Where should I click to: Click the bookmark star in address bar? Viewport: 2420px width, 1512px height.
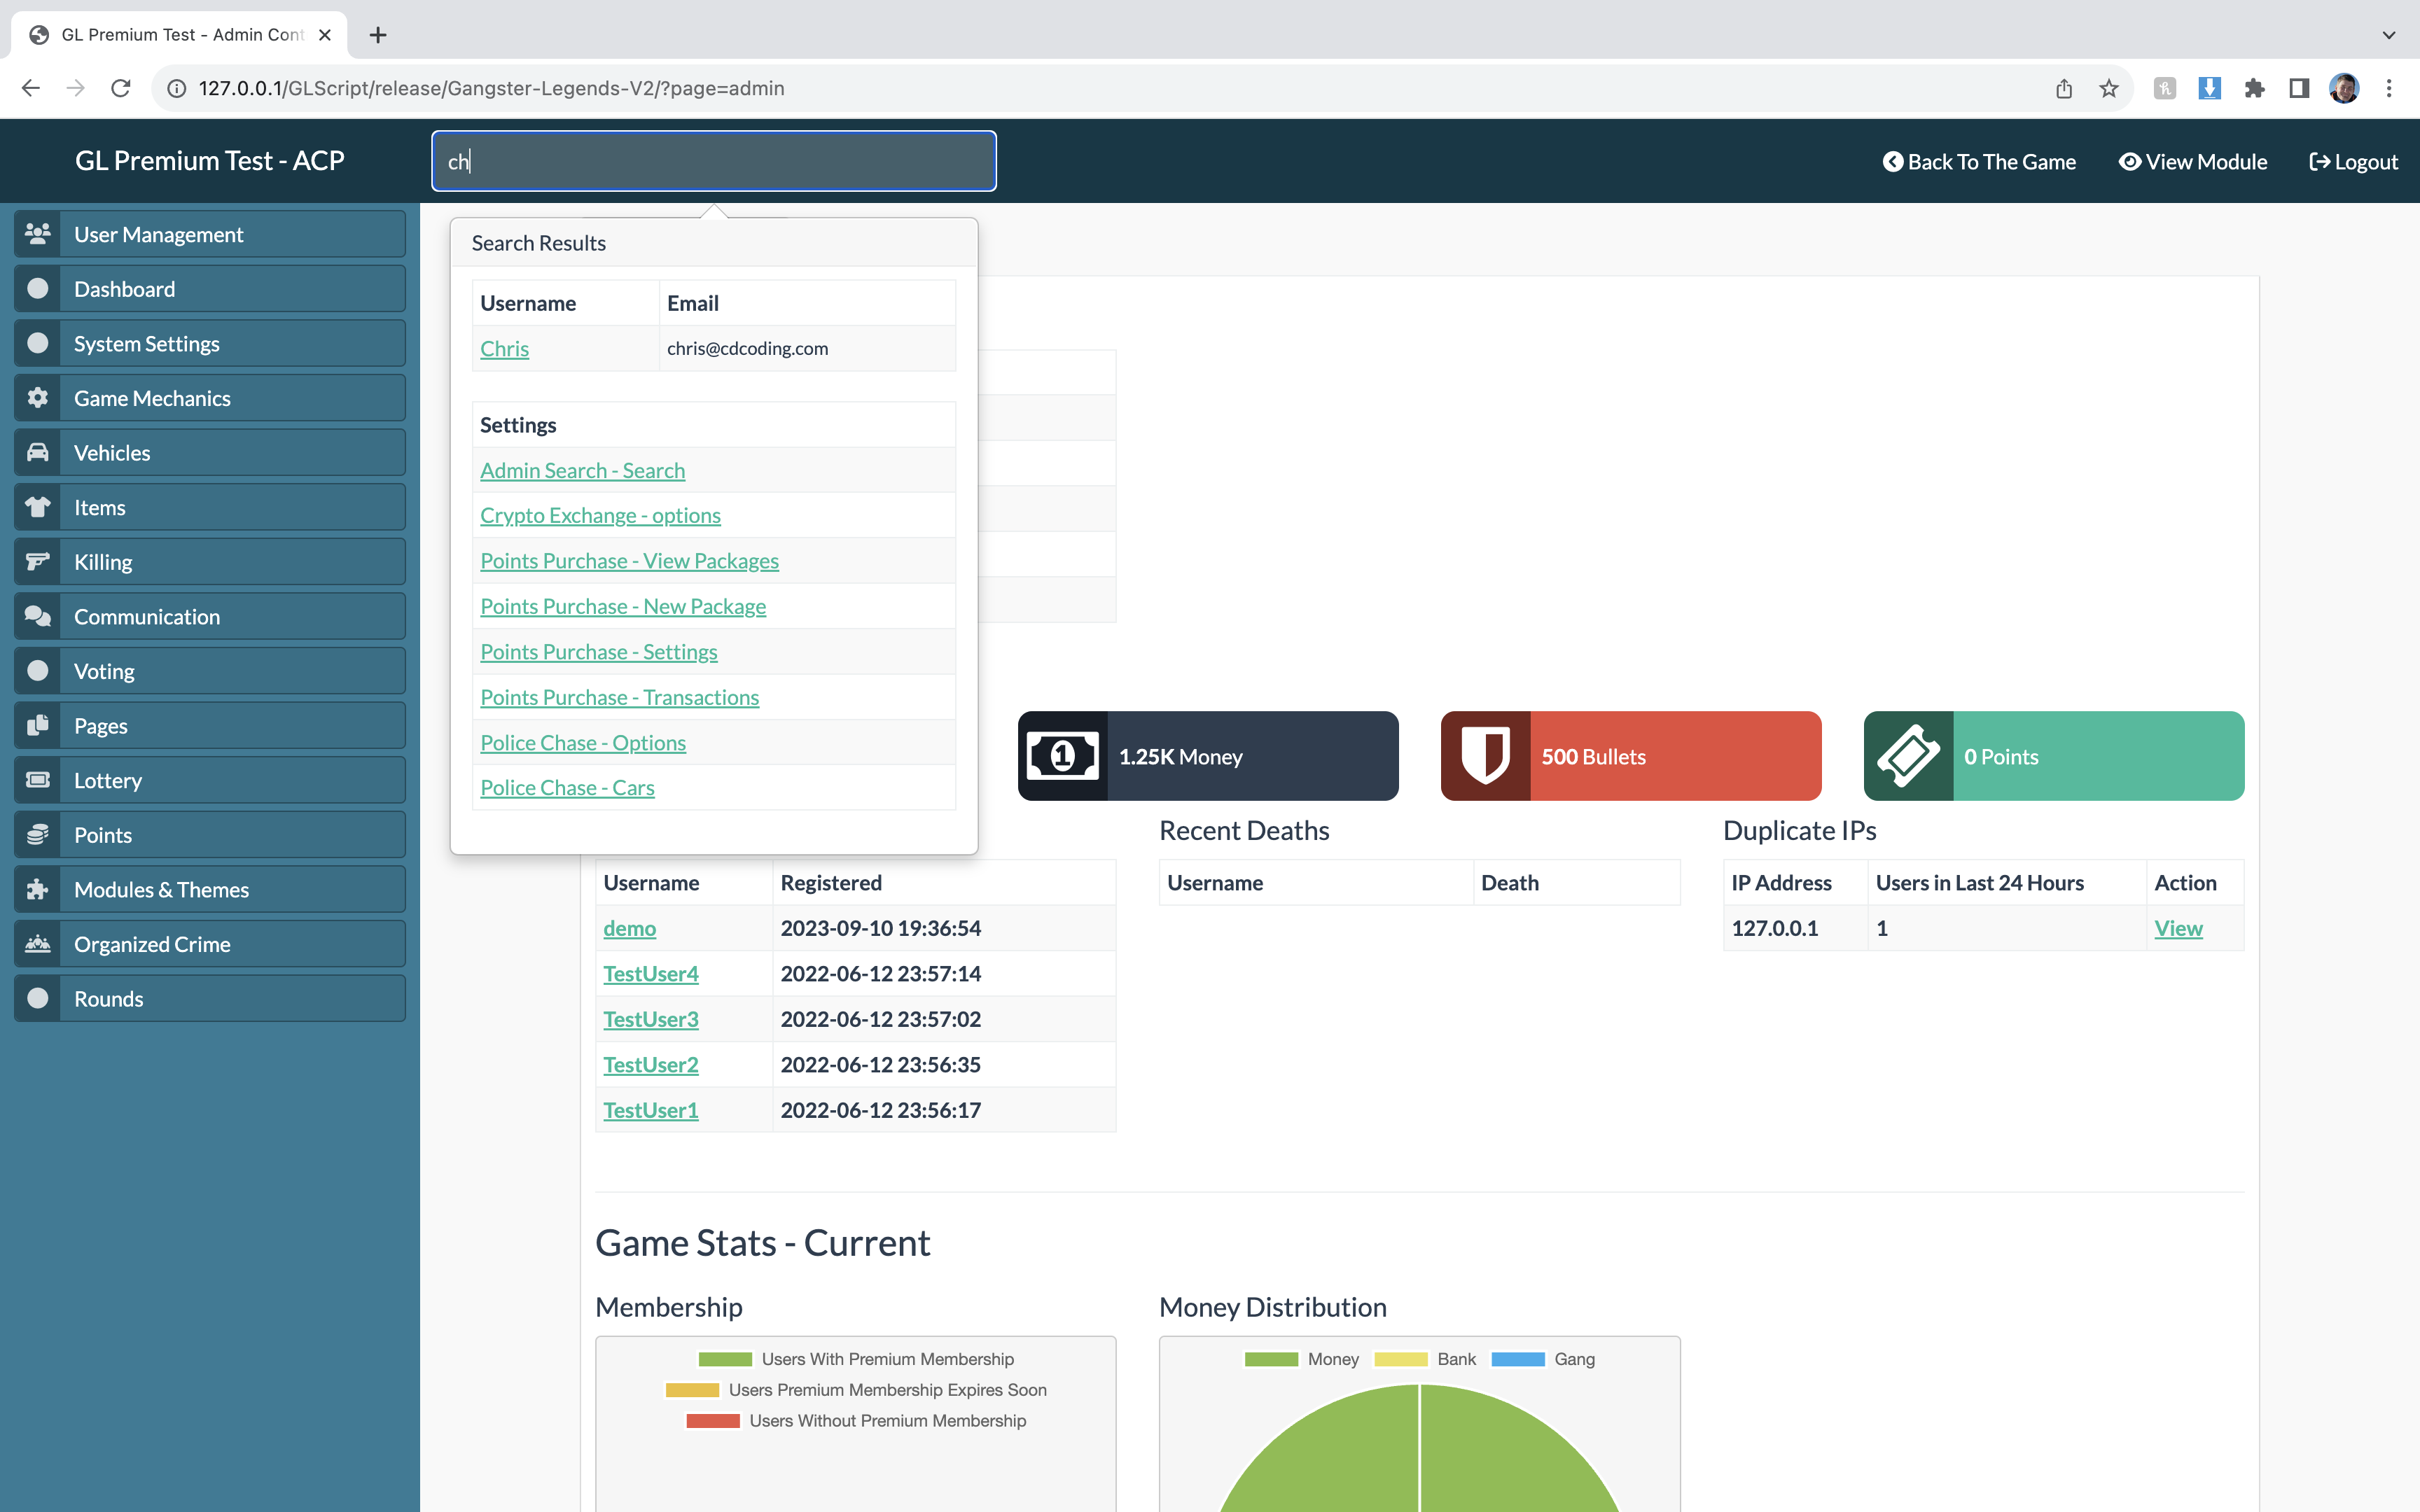(x=2109, y=89)
